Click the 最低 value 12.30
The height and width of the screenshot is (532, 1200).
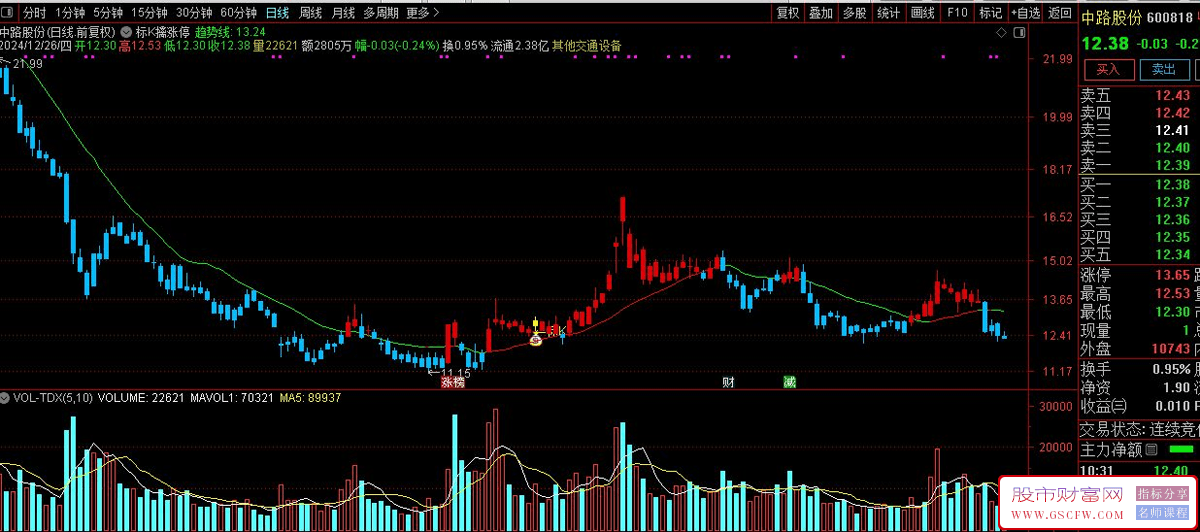[x=1172, y=311]
